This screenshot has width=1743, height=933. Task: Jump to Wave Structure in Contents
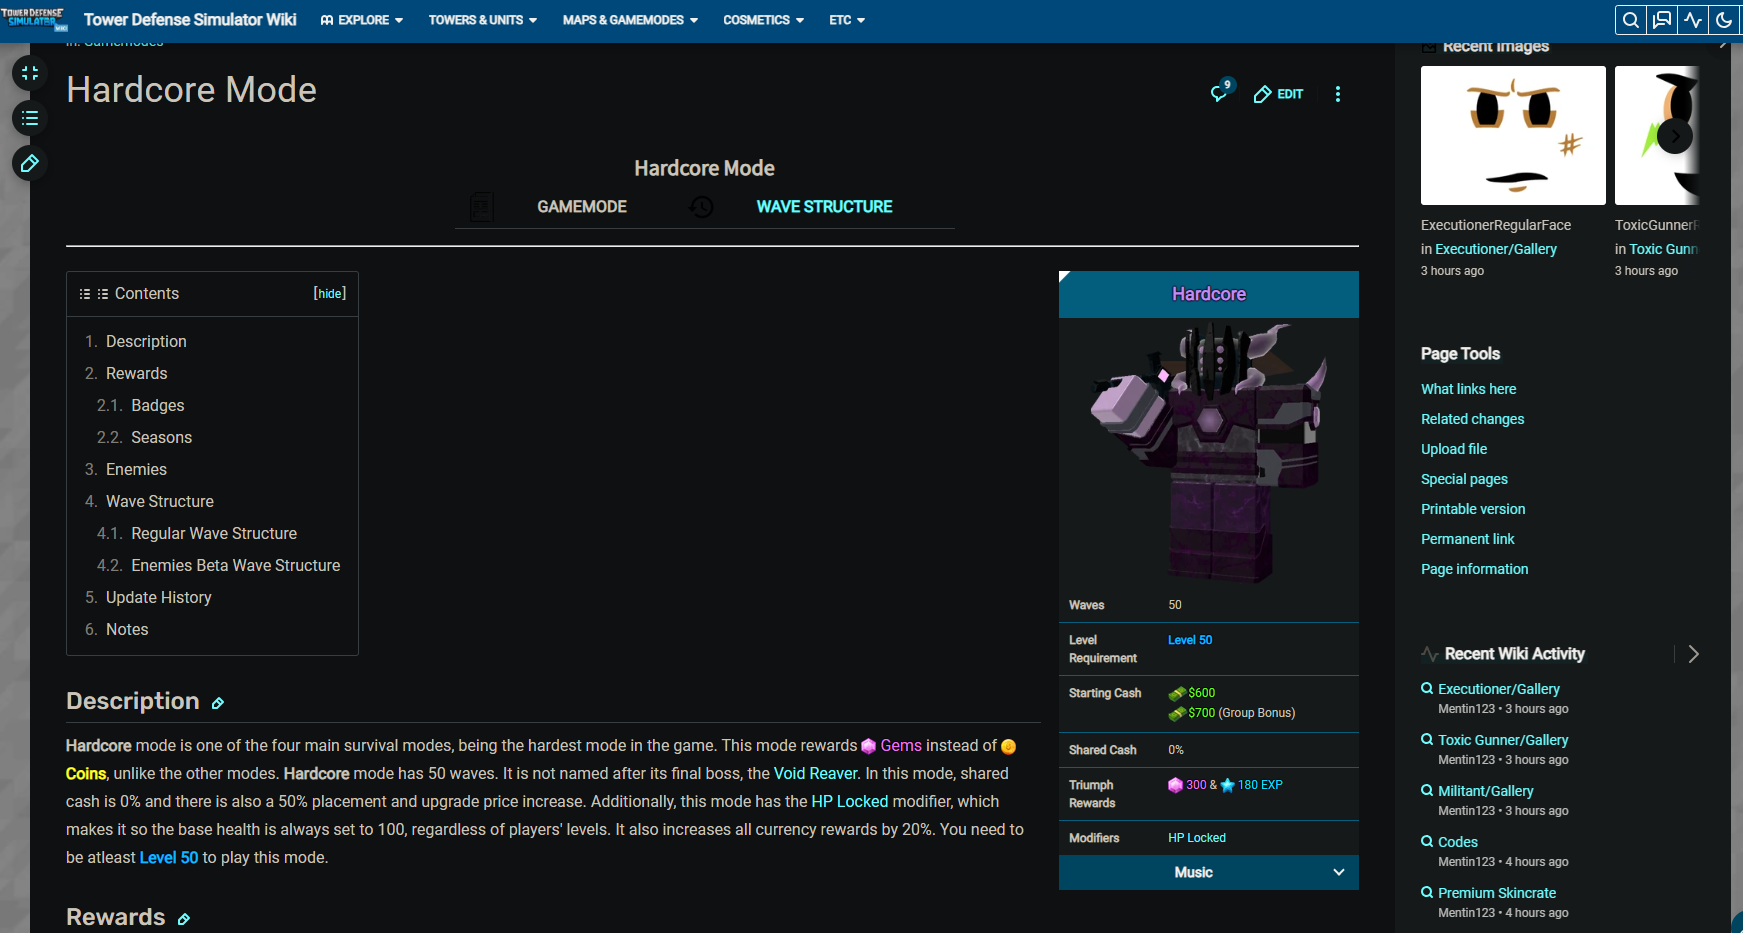pos(160,501)
